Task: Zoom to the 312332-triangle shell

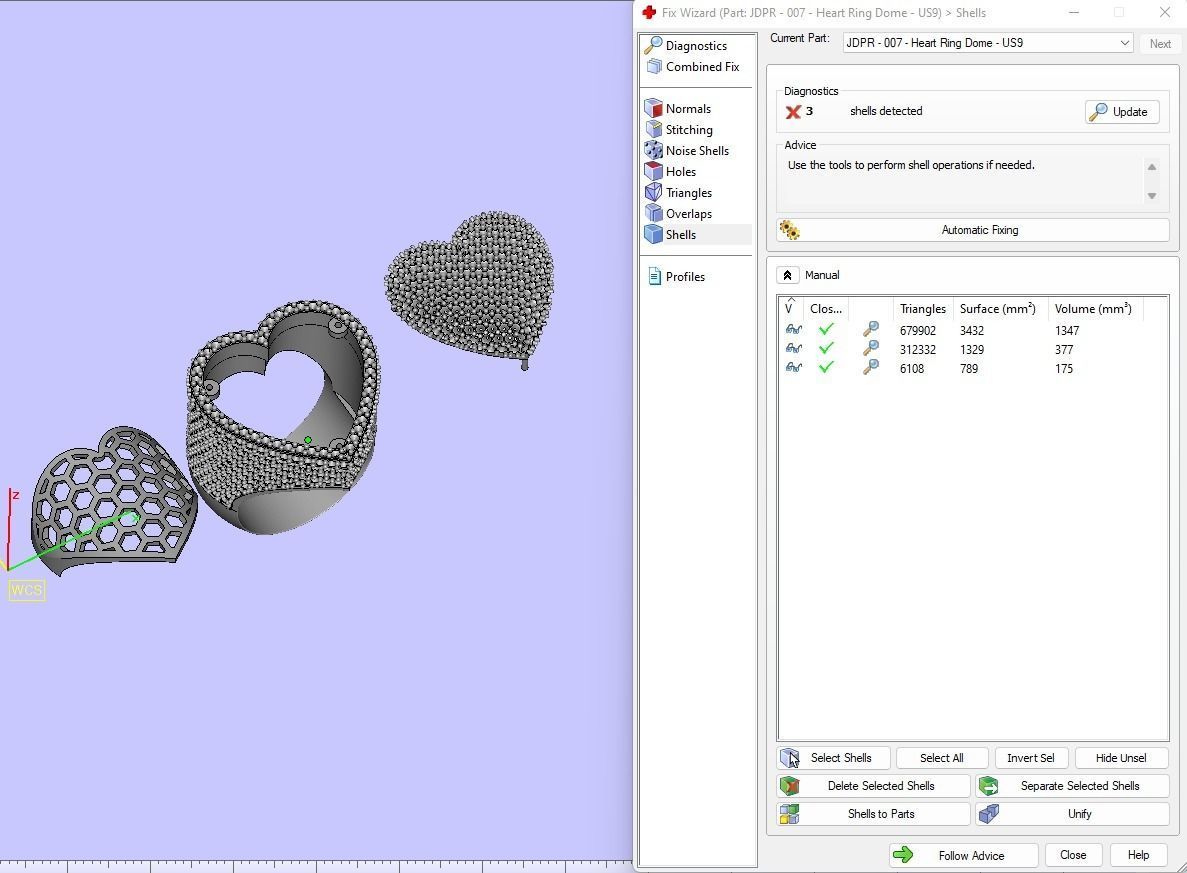Action: [x=871, y=348]
